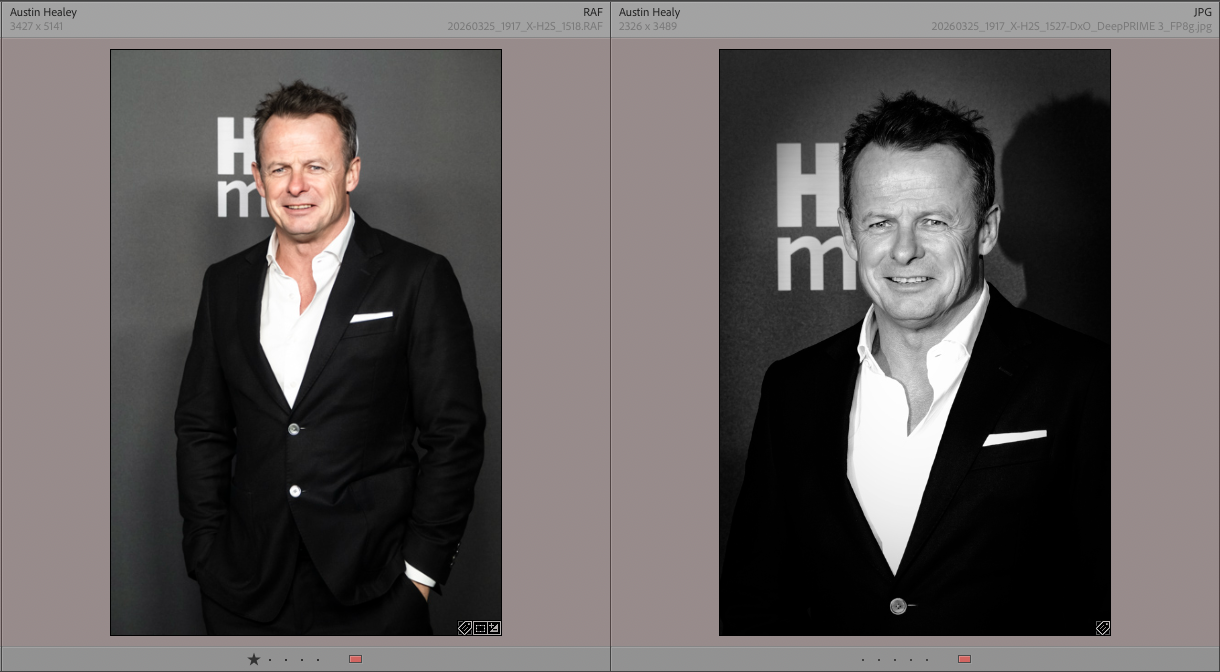The width and height of the screenshot is (1220, 672).
Task: Rate the right black-and-white photo four stars
Action: click(911, 659)
